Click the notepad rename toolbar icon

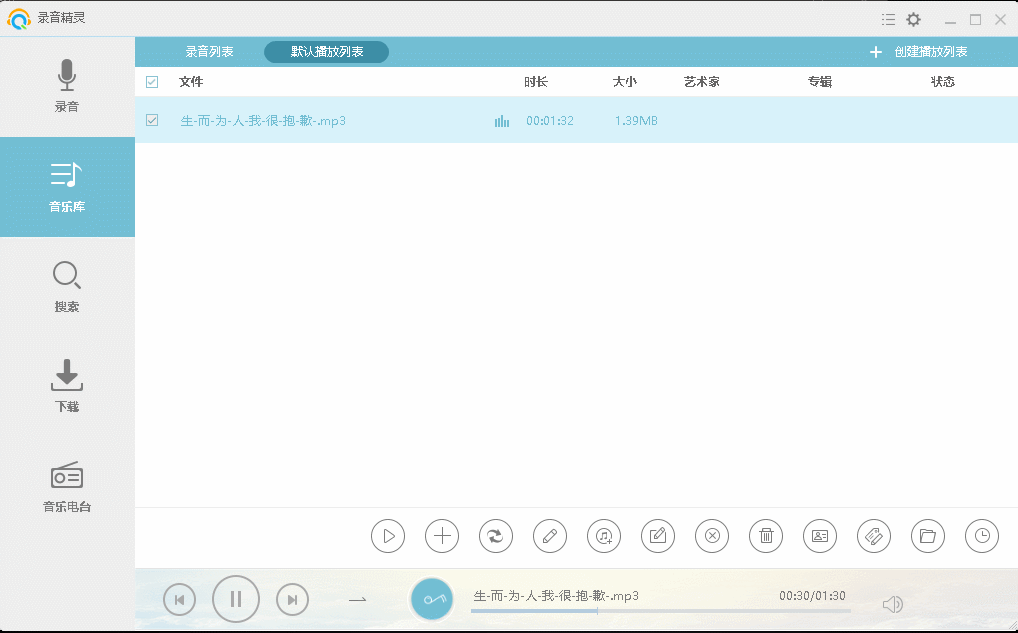pyautogui.click(x=658, y=536)
